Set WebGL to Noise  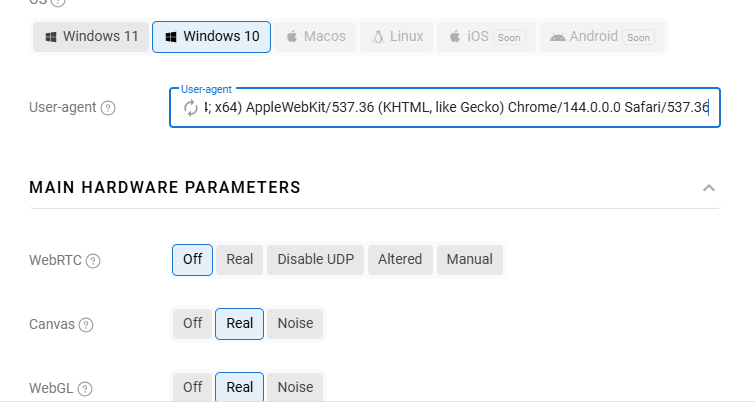coord(295,388)
